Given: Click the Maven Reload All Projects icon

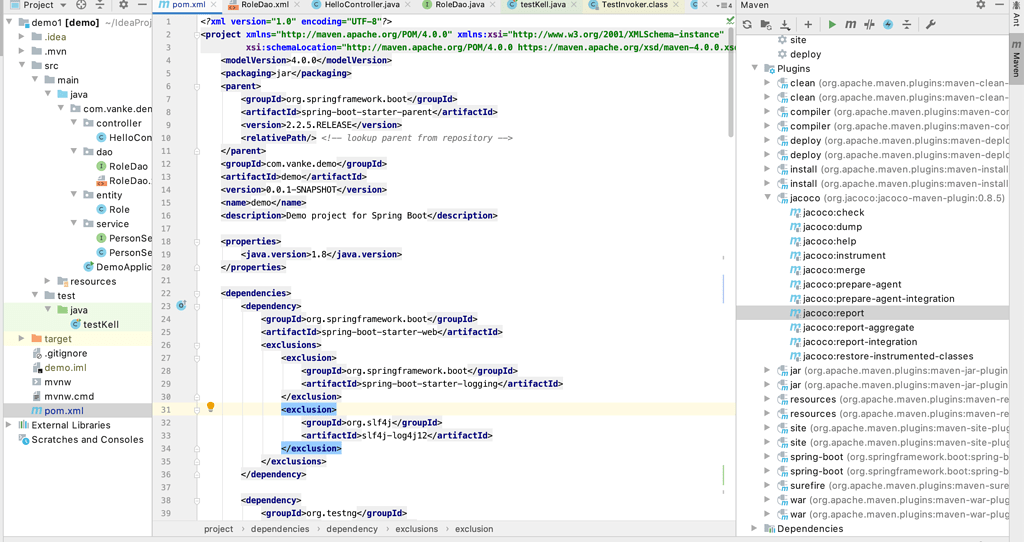Looking at the screenshot, I should pos(747,24).
